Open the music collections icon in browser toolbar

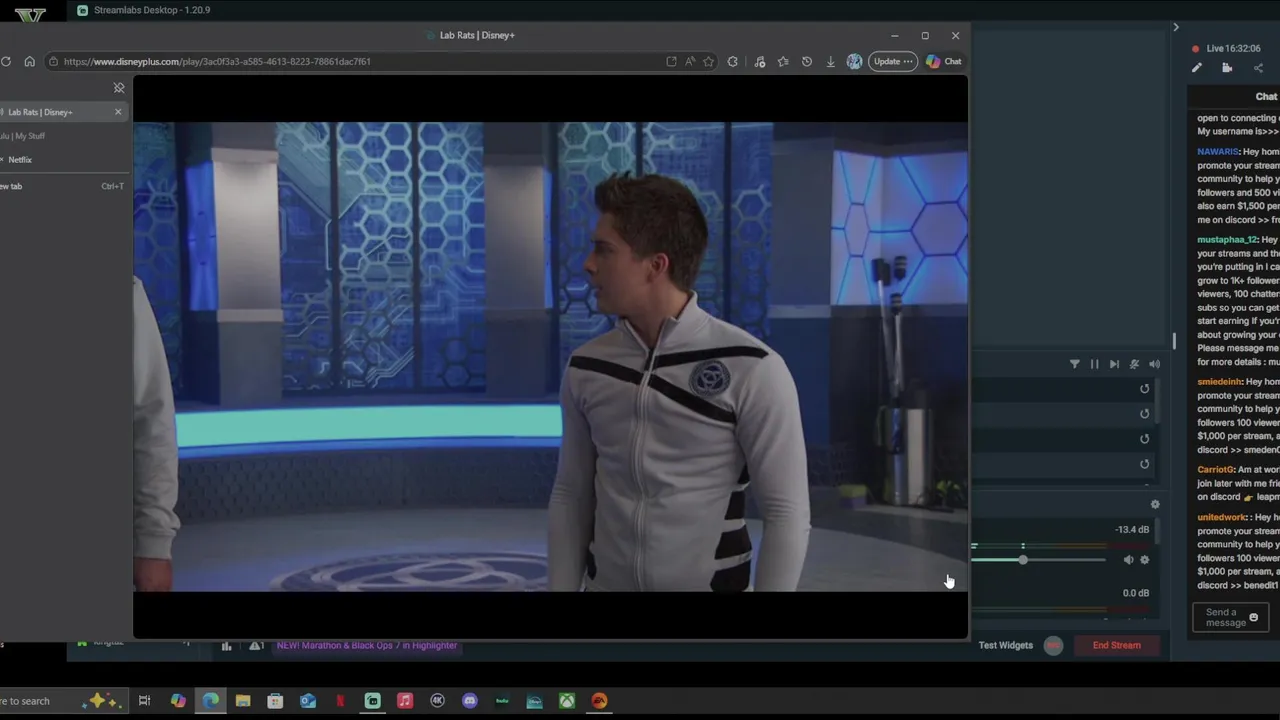pos(760,61)
